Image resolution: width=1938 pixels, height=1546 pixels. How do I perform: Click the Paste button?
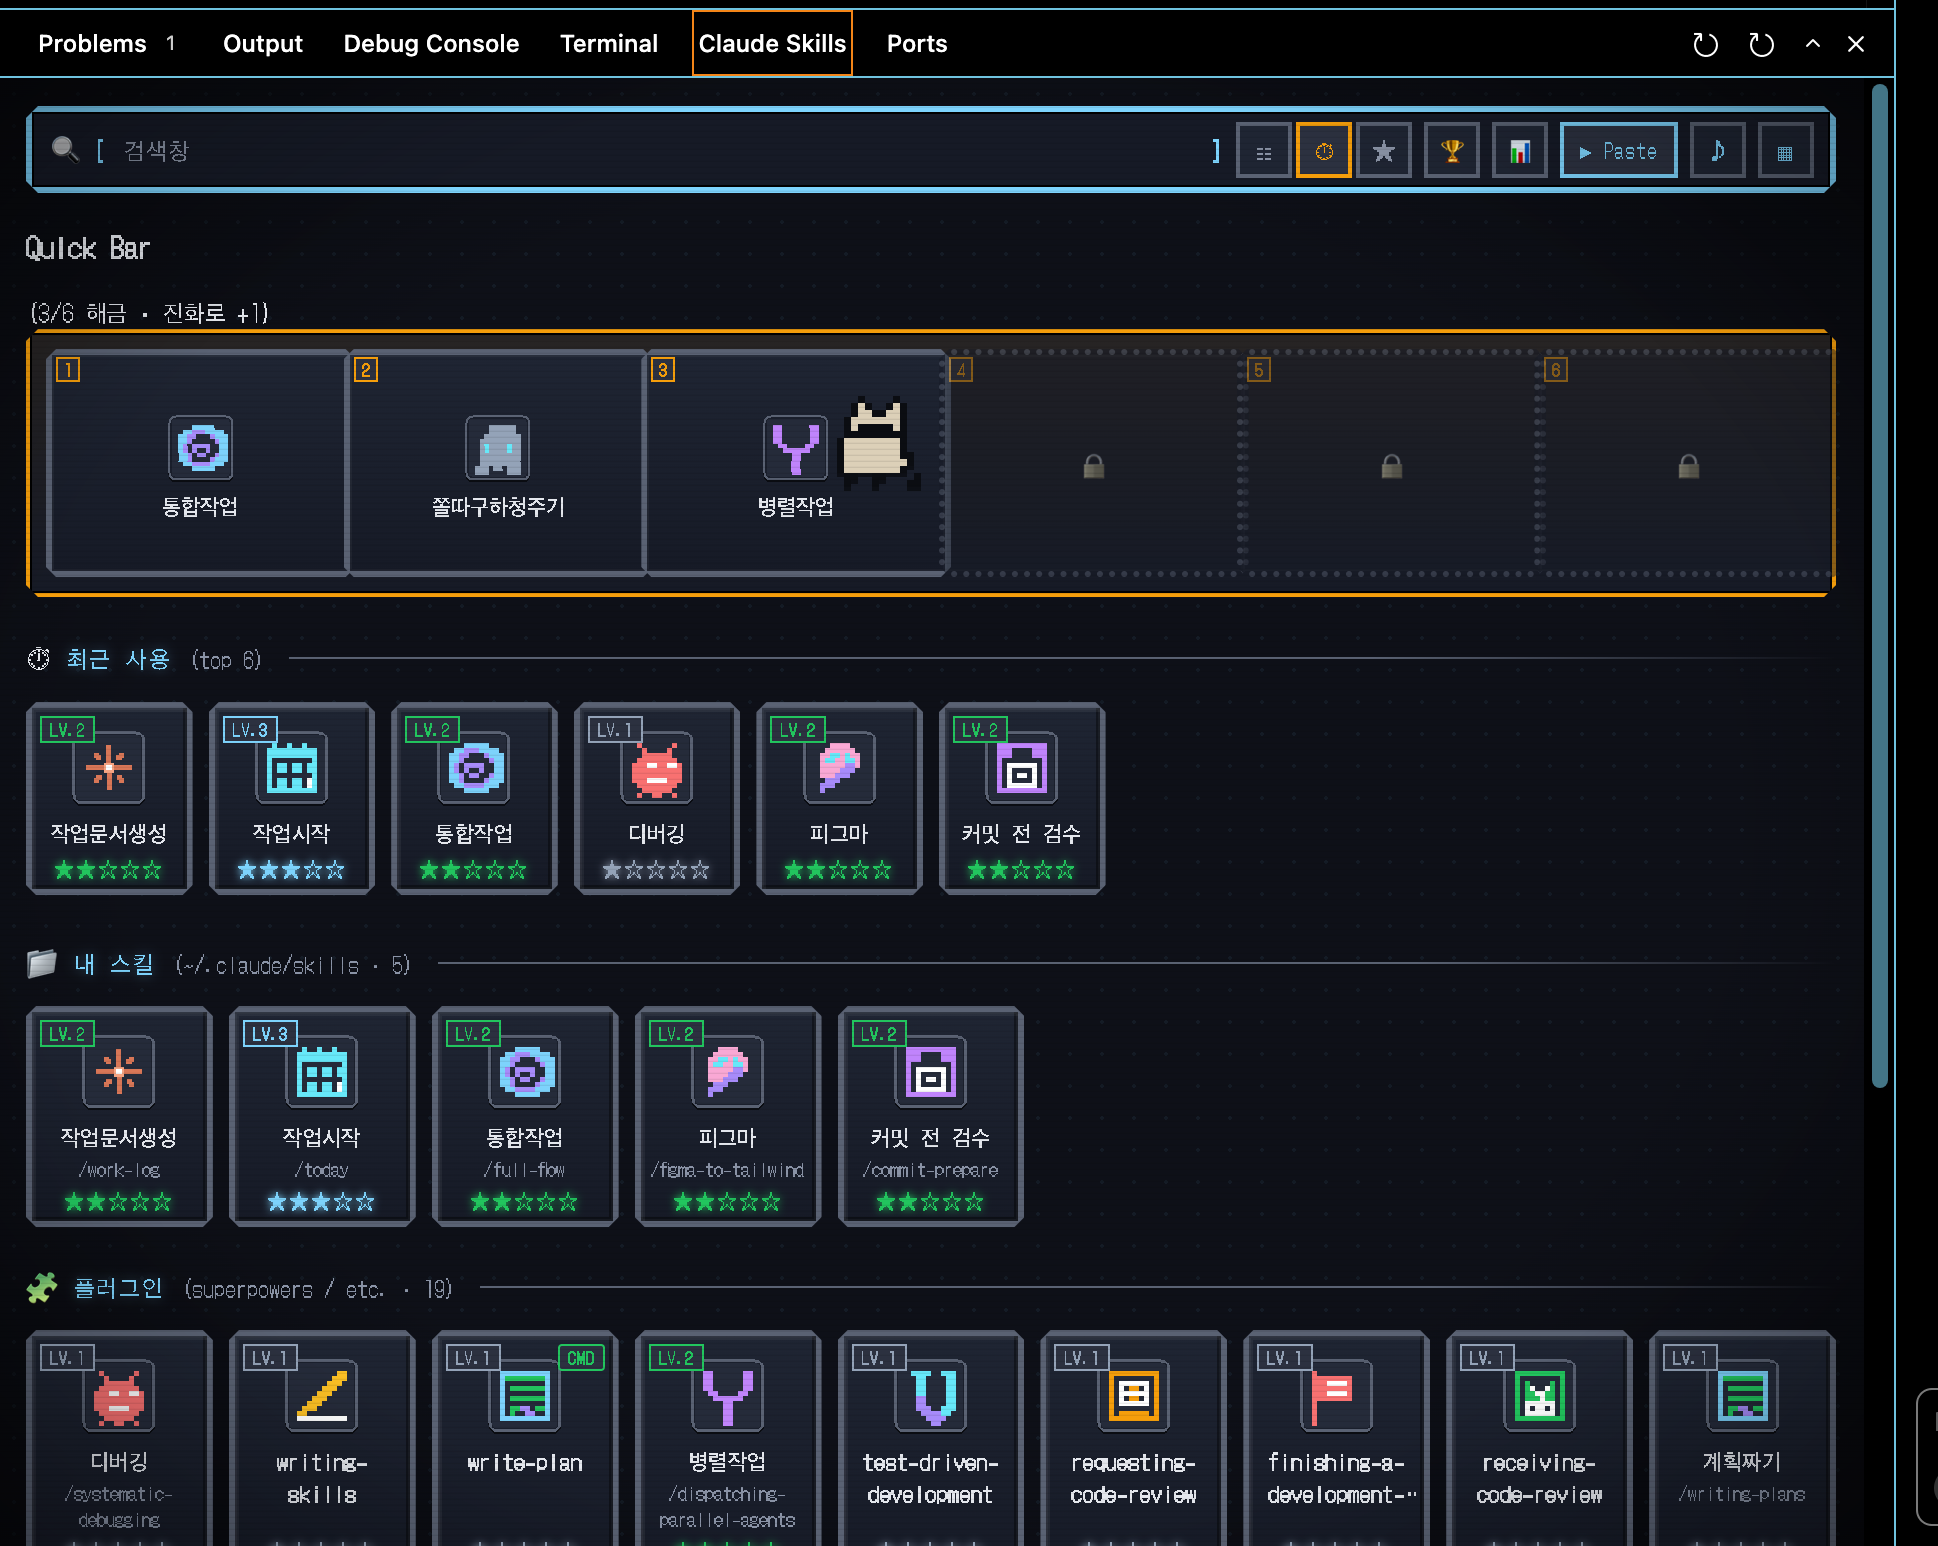pos(1618,151)
